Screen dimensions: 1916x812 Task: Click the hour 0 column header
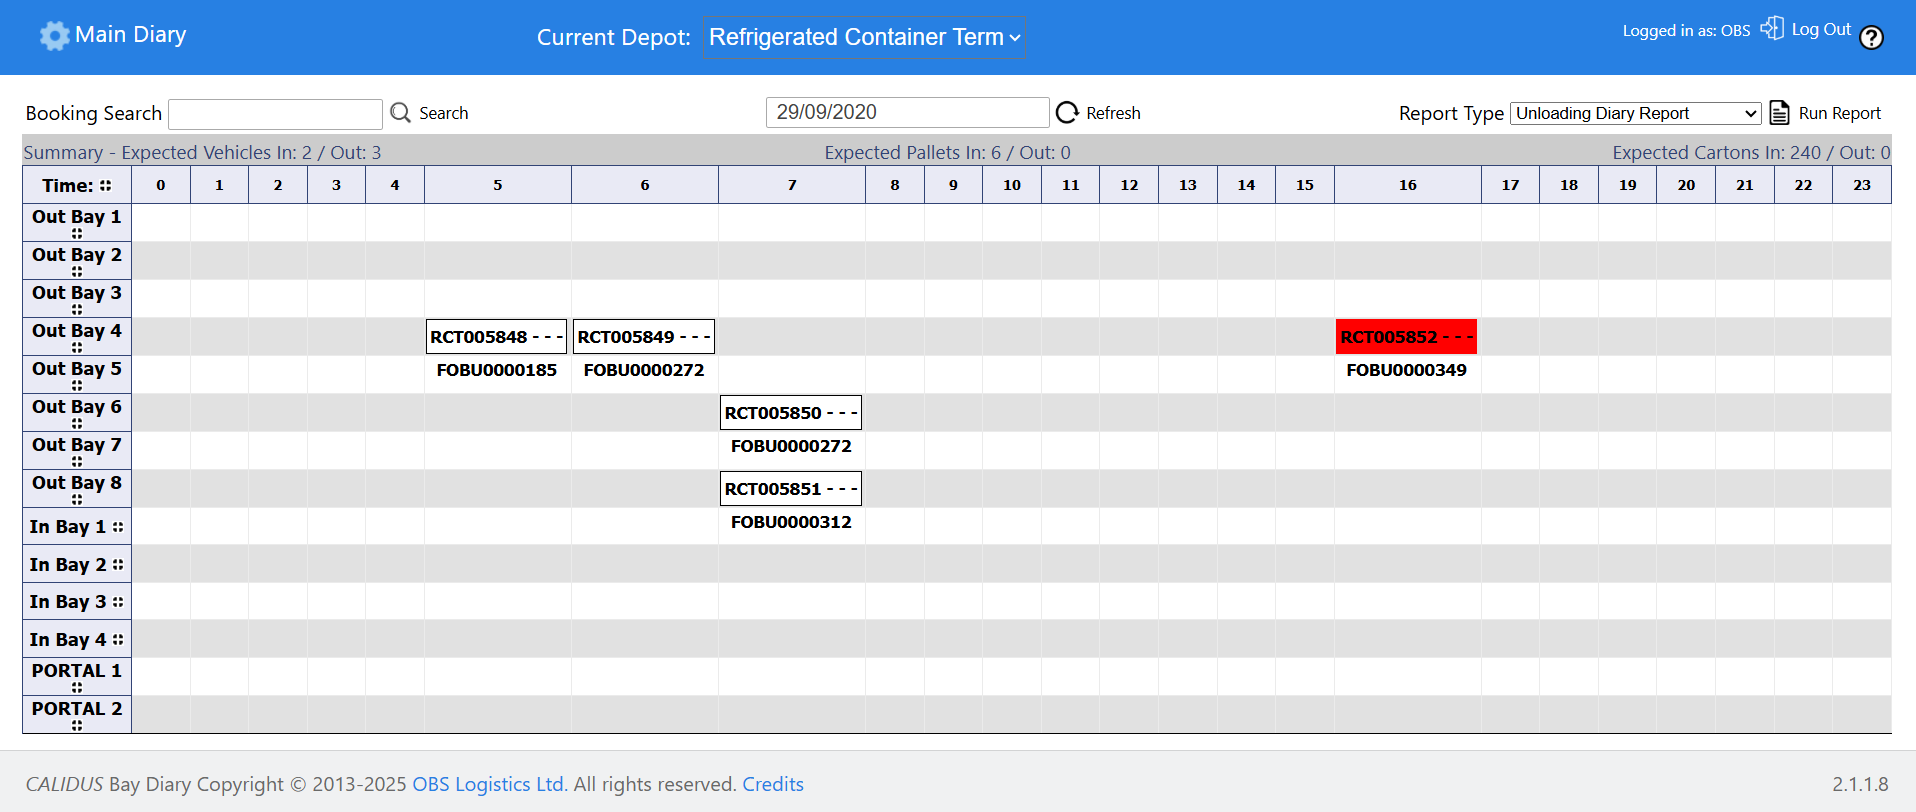tap(161, 185)
